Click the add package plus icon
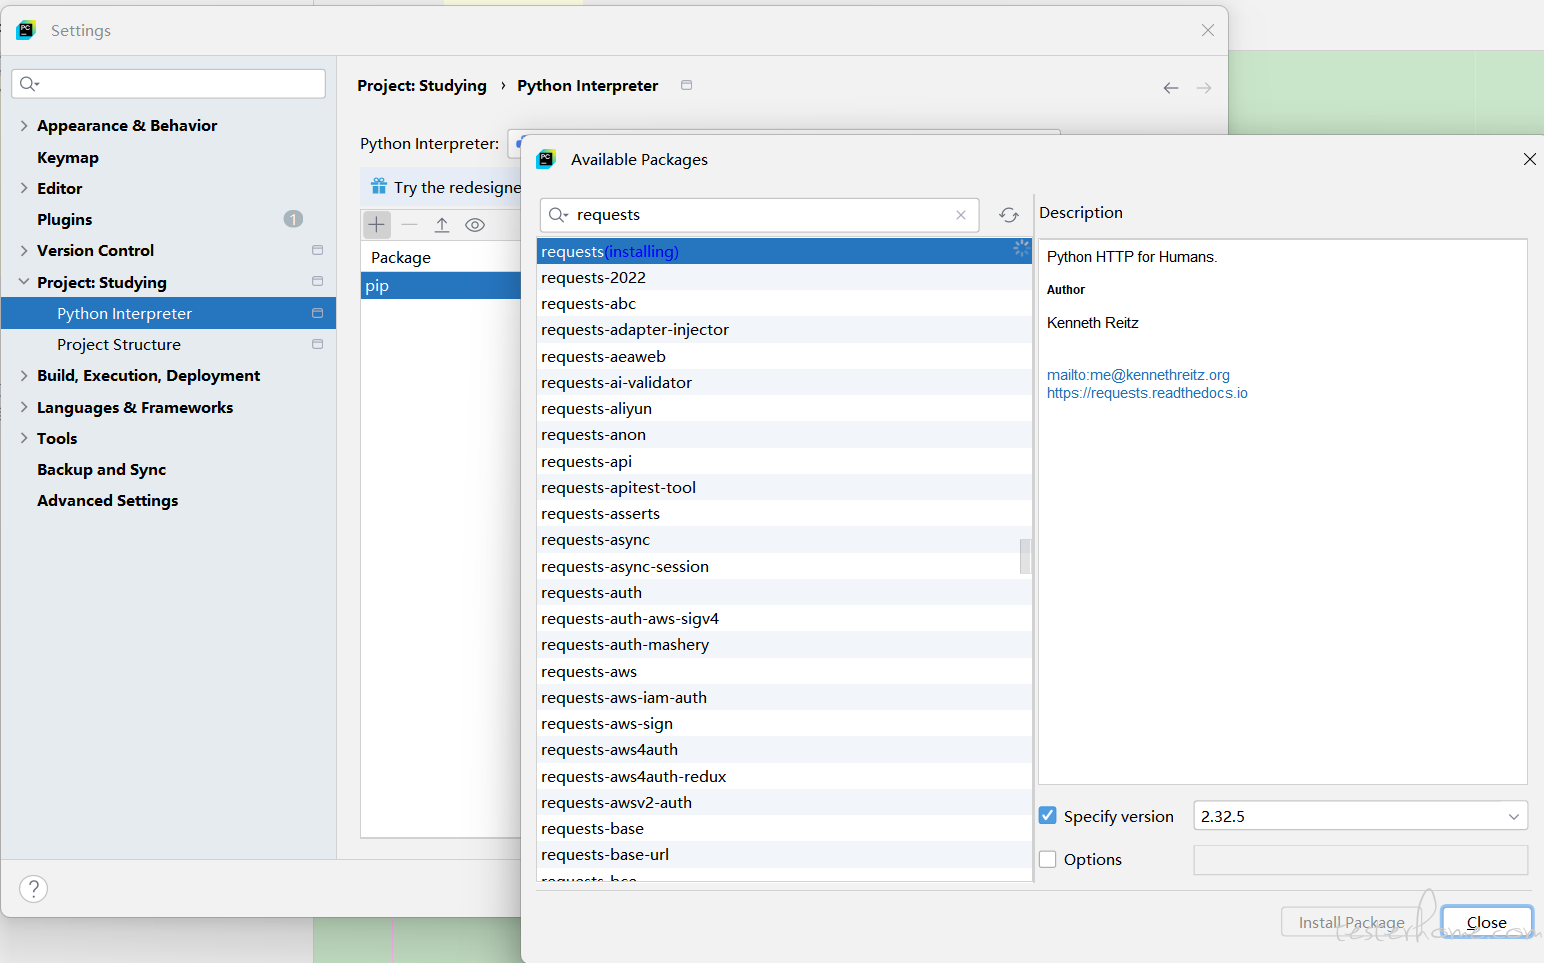Image resolution: width=1544 pixels, height=963 pixels. pyautogui.click(x=376, y=225)
